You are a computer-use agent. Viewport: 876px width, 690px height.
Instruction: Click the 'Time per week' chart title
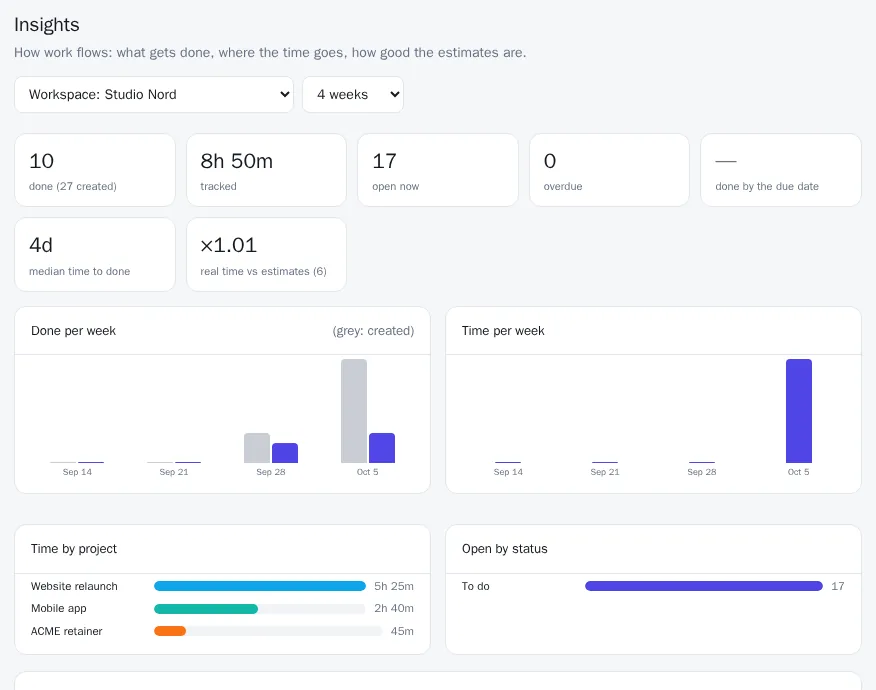point(503,331)
